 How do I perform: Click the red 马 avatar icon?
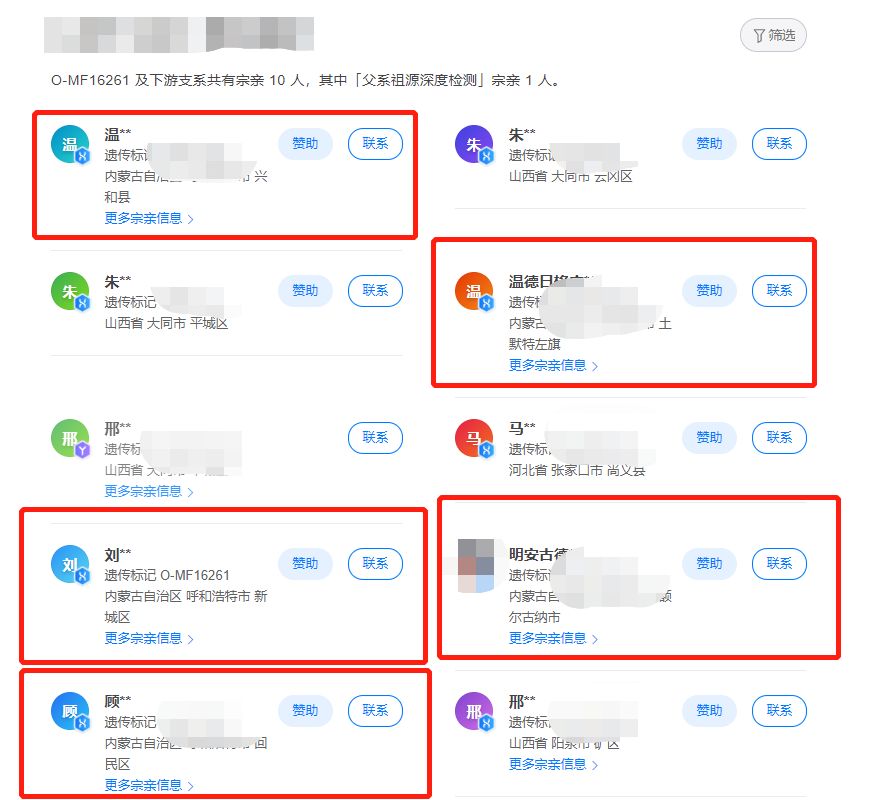tap(474, 438)
